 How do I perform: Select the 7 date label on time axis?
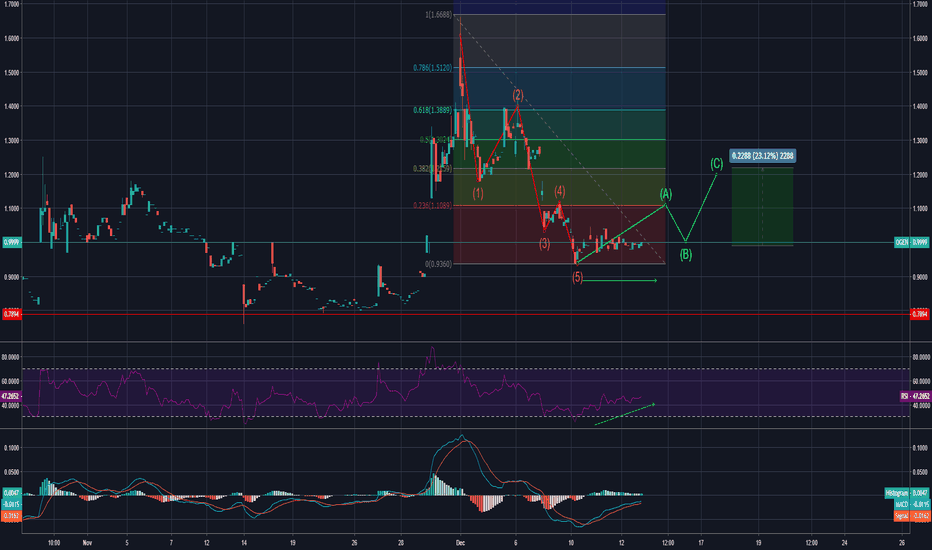coord(171,543)
